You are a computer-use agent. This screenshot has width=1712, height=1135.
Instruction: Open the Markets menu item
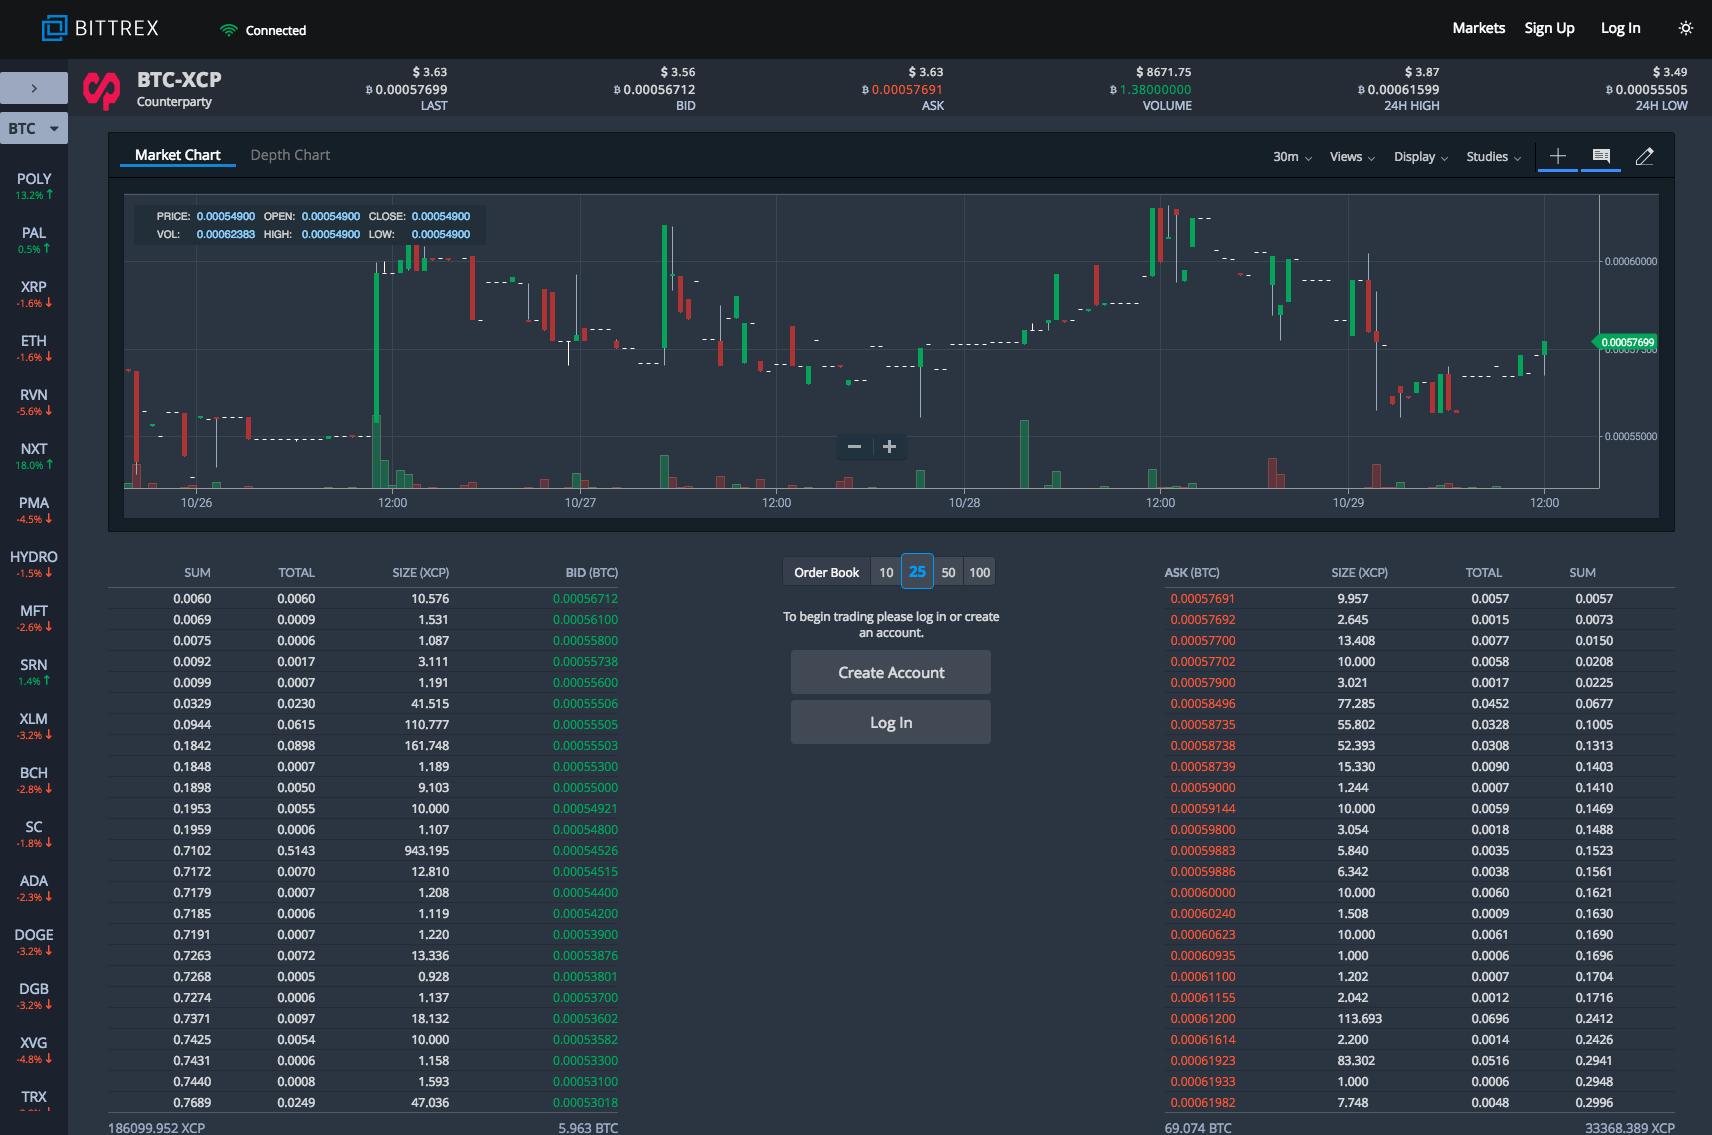[x=1479, y=28]
